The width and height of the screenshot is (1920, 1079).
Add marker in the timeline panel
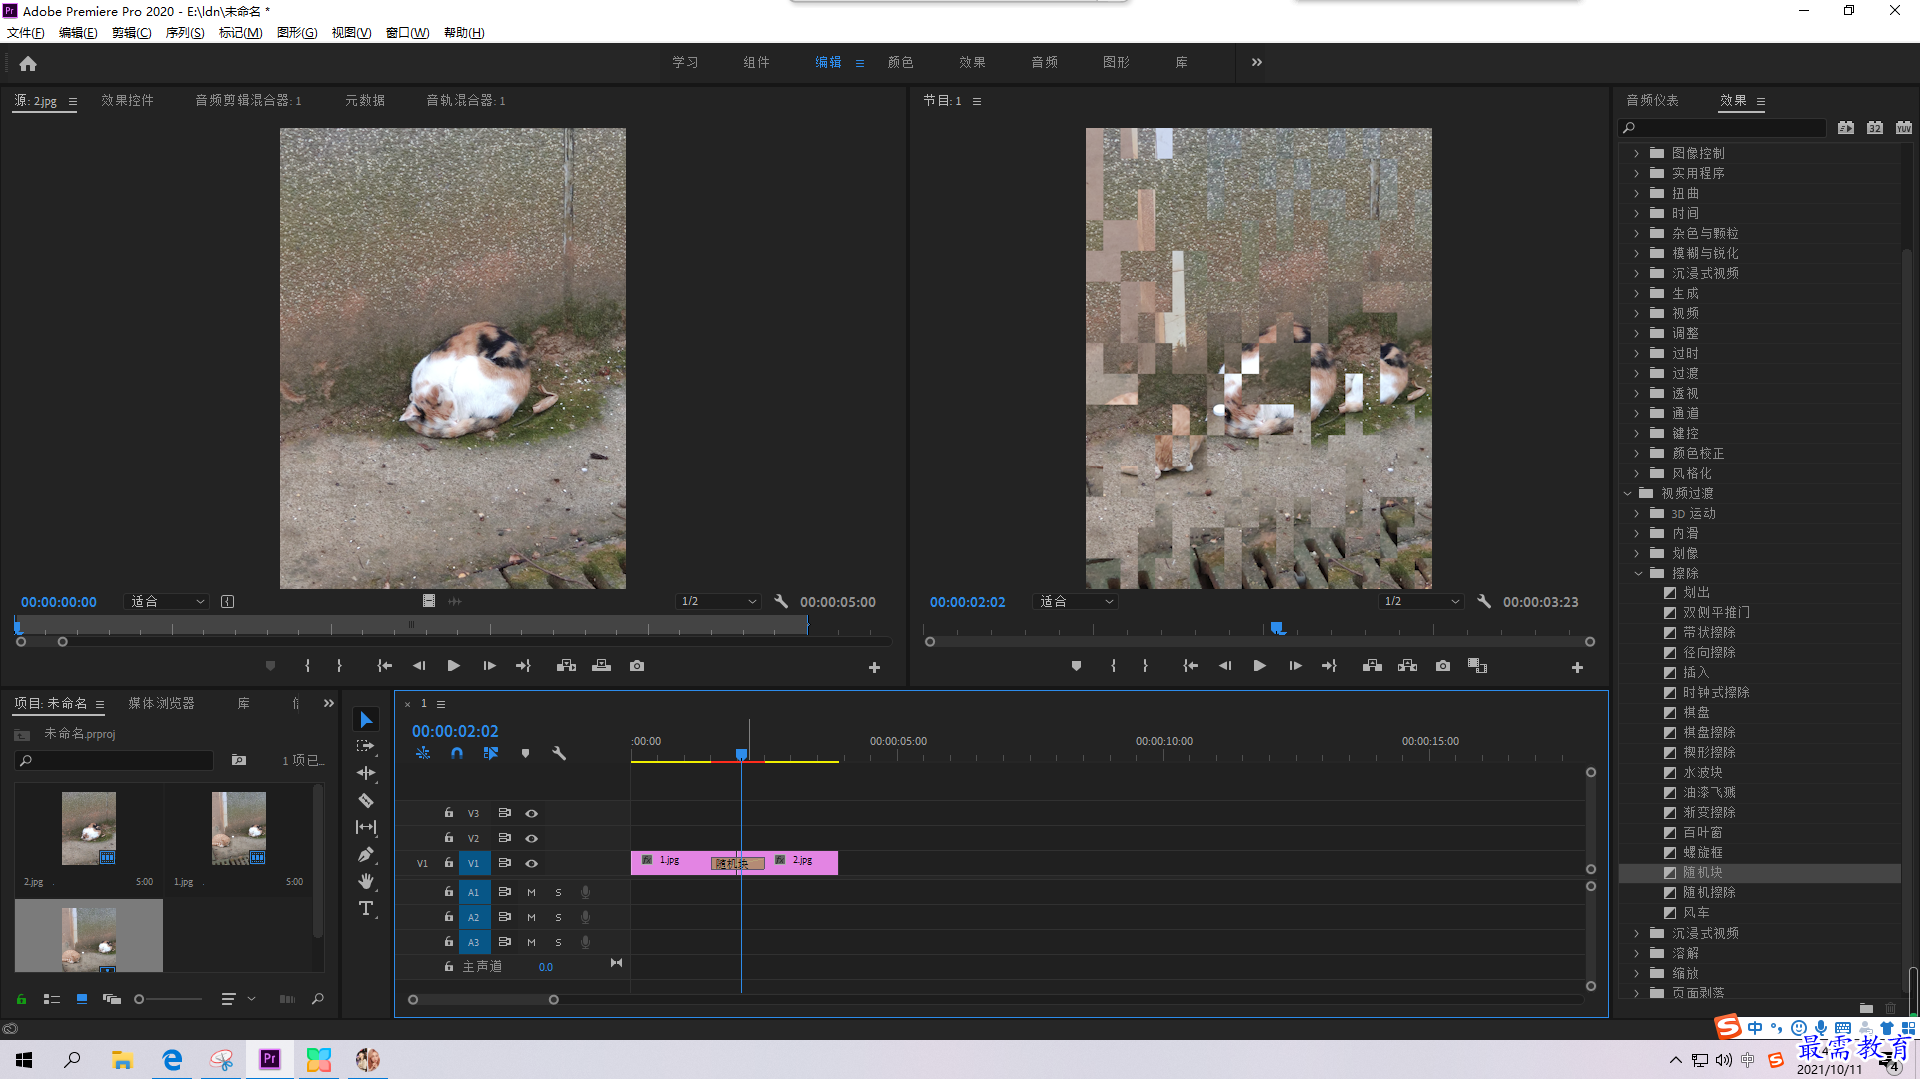click(x=525, y=753)
